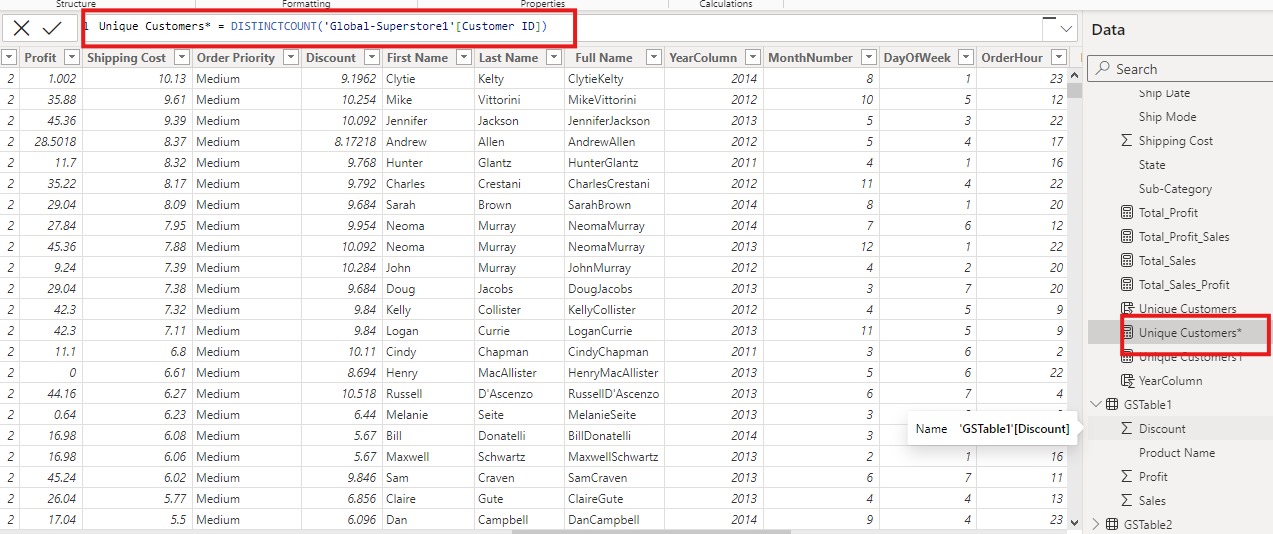Click the Total_Sales measure calculator icon

click(1127, 261)
